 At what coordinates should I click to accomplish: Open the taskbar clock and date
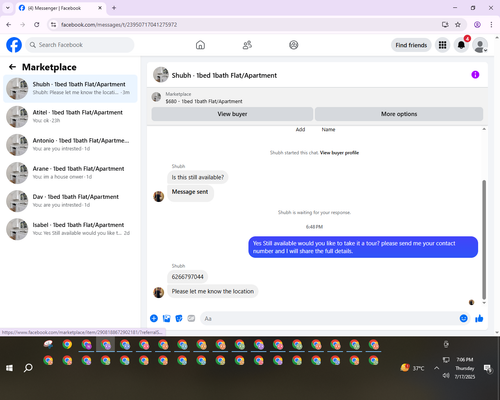[x=465, y=368]
